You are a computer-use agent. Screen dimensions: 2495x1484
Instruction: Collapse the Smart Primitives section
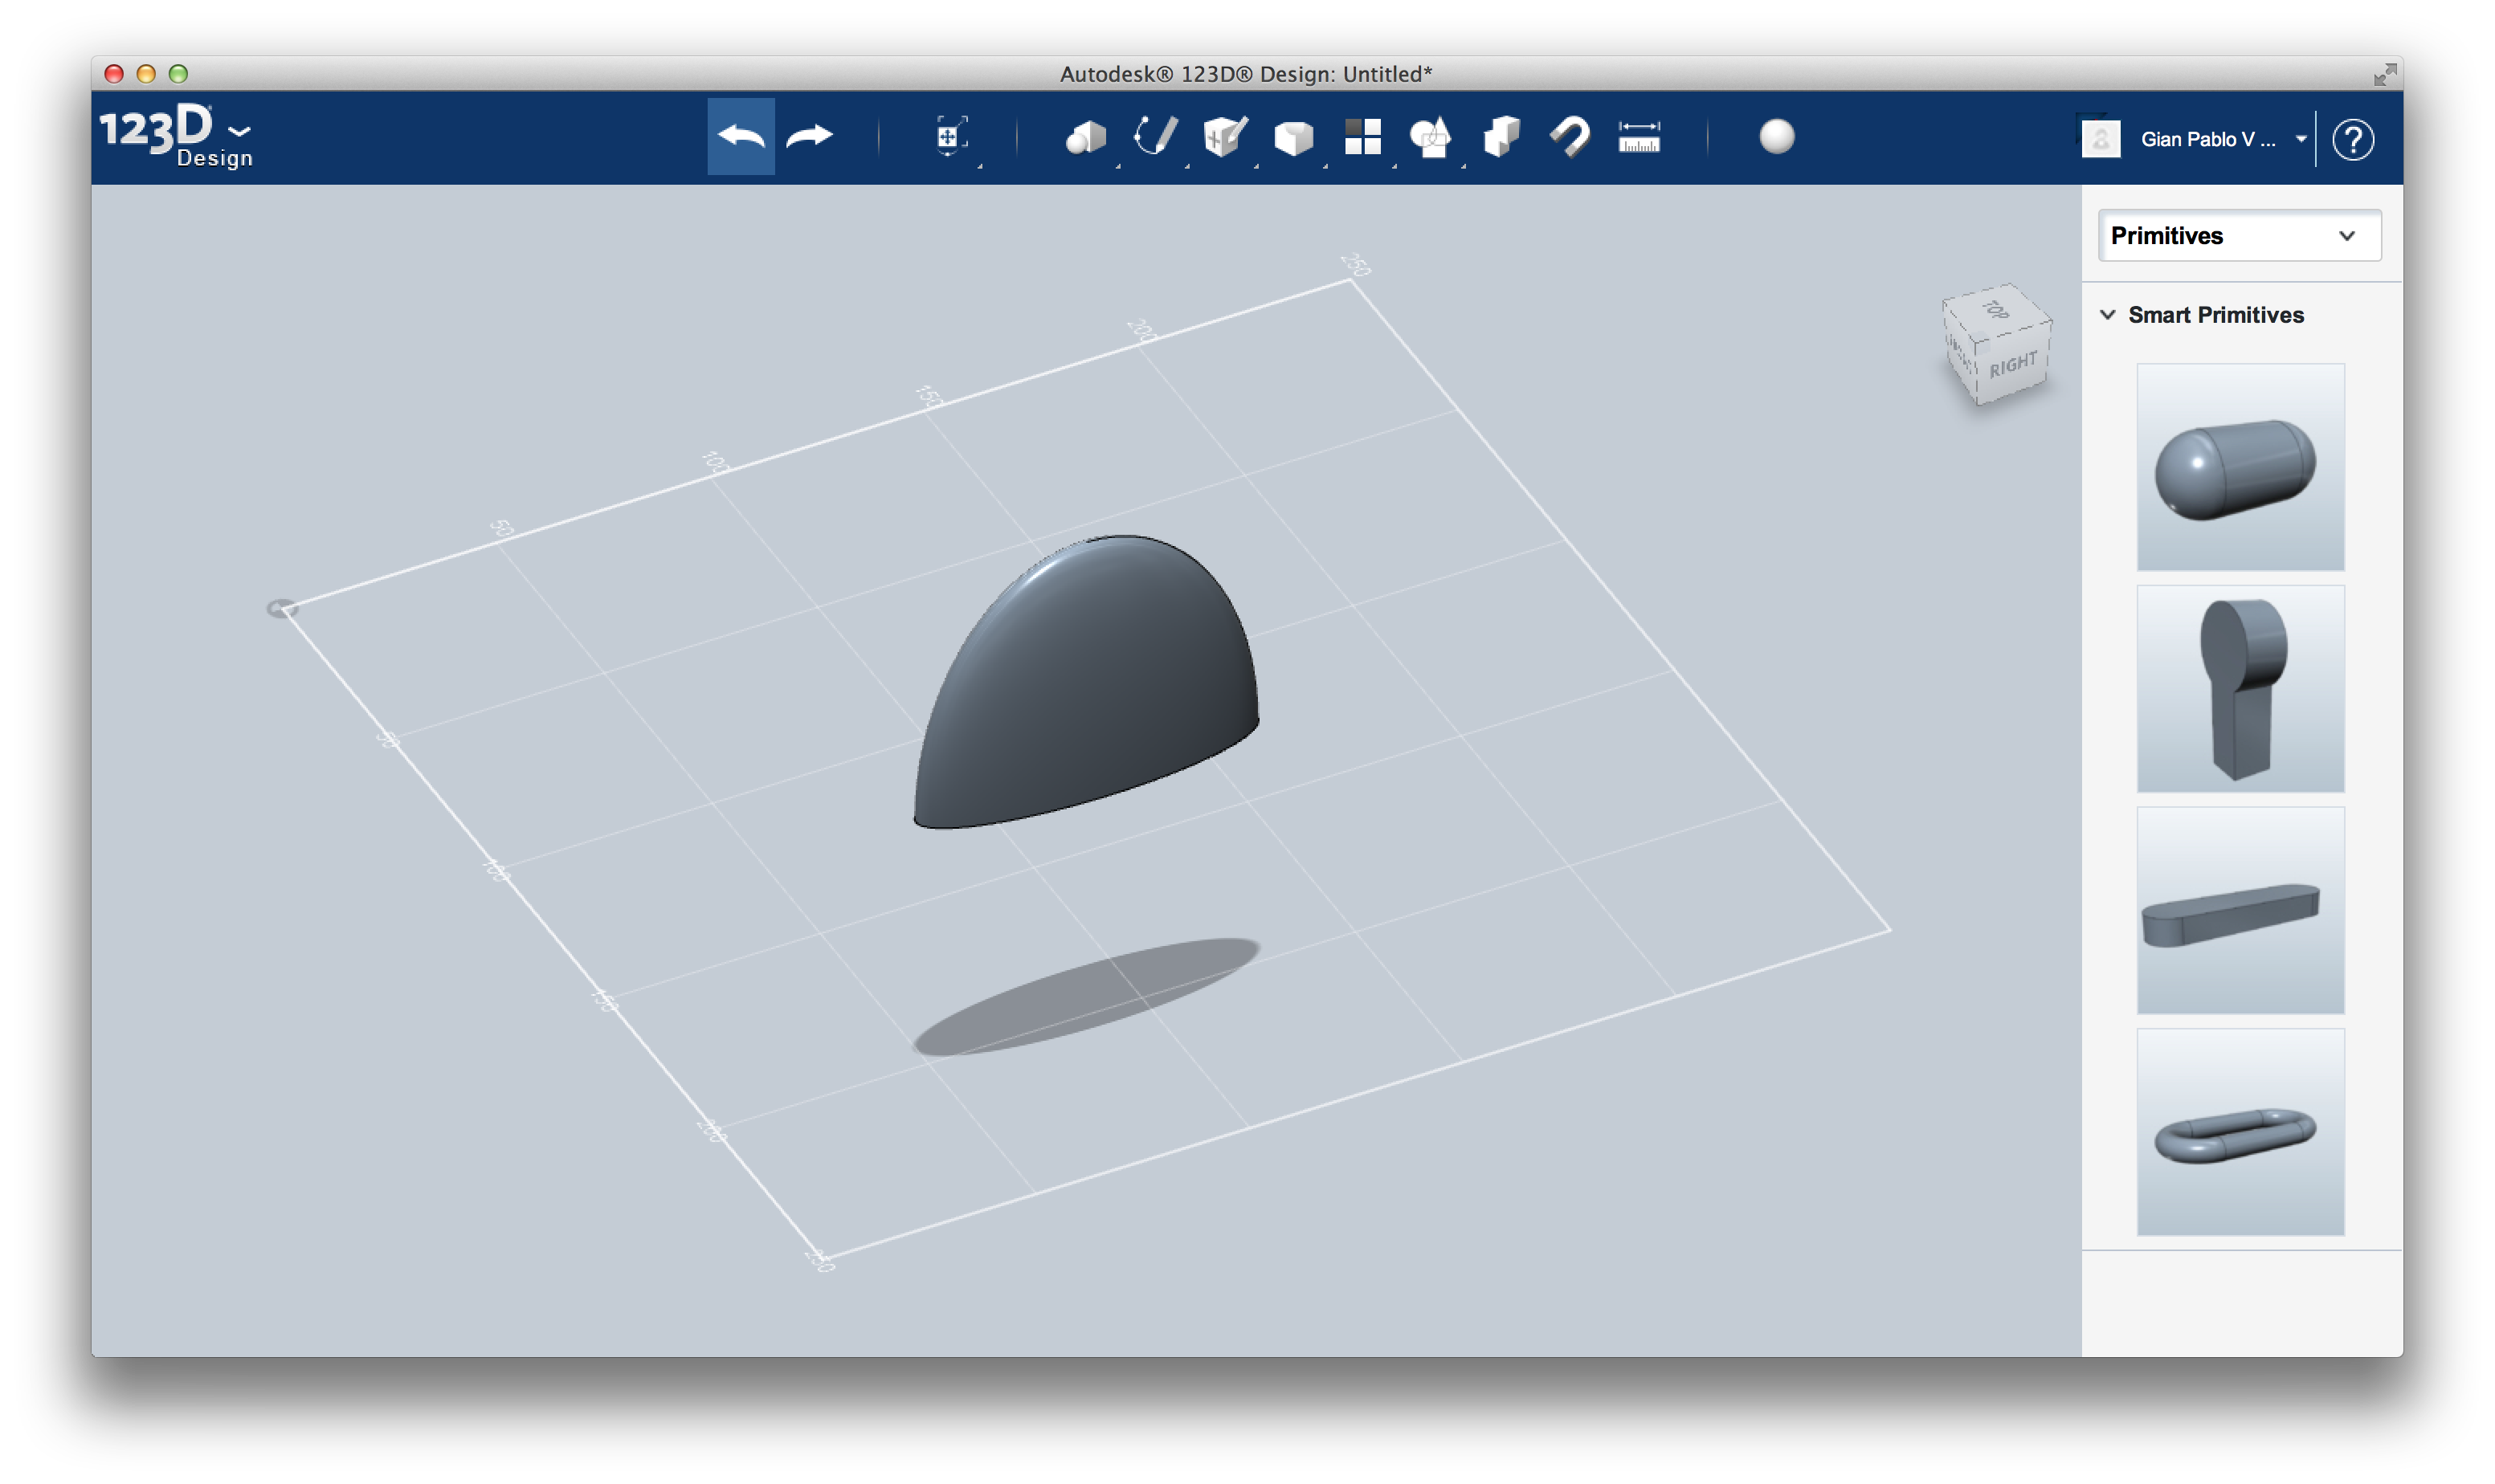click(x=2107, y=315)
